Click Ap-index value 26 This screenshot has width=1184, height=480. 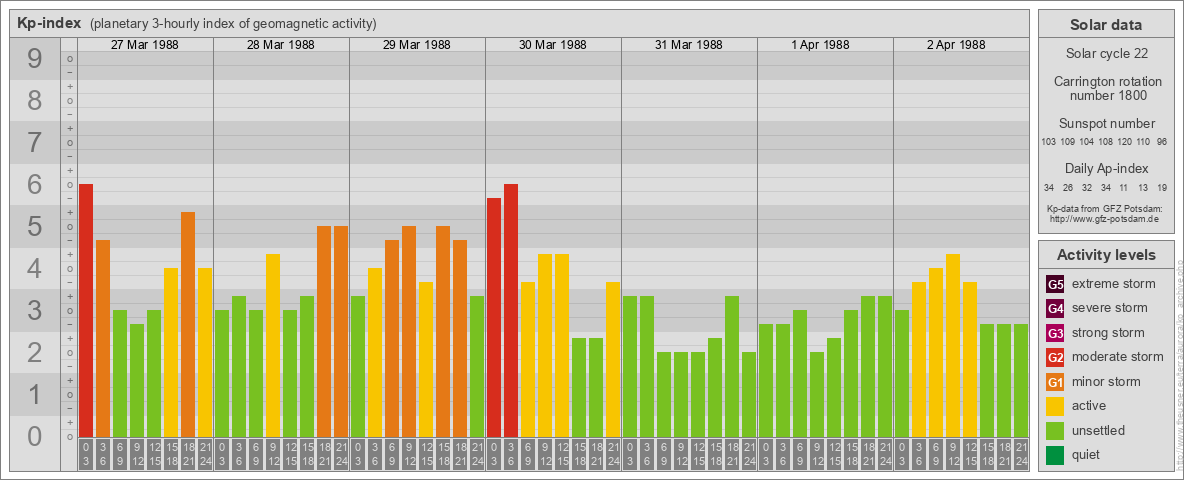1068,187
